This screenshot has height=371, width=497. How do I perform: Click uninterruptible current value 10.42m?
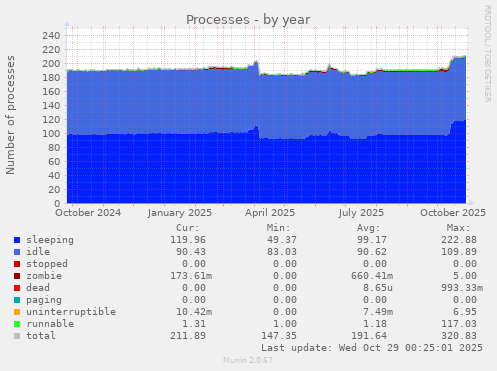pyautogui.click(x=194, y=312)
